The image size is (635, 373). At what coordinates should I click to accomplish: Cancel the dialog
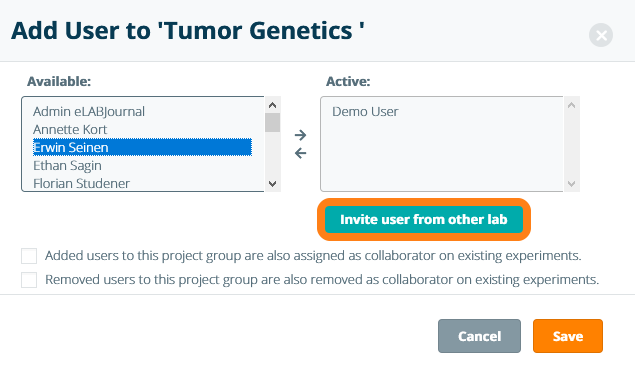(479, 336)
